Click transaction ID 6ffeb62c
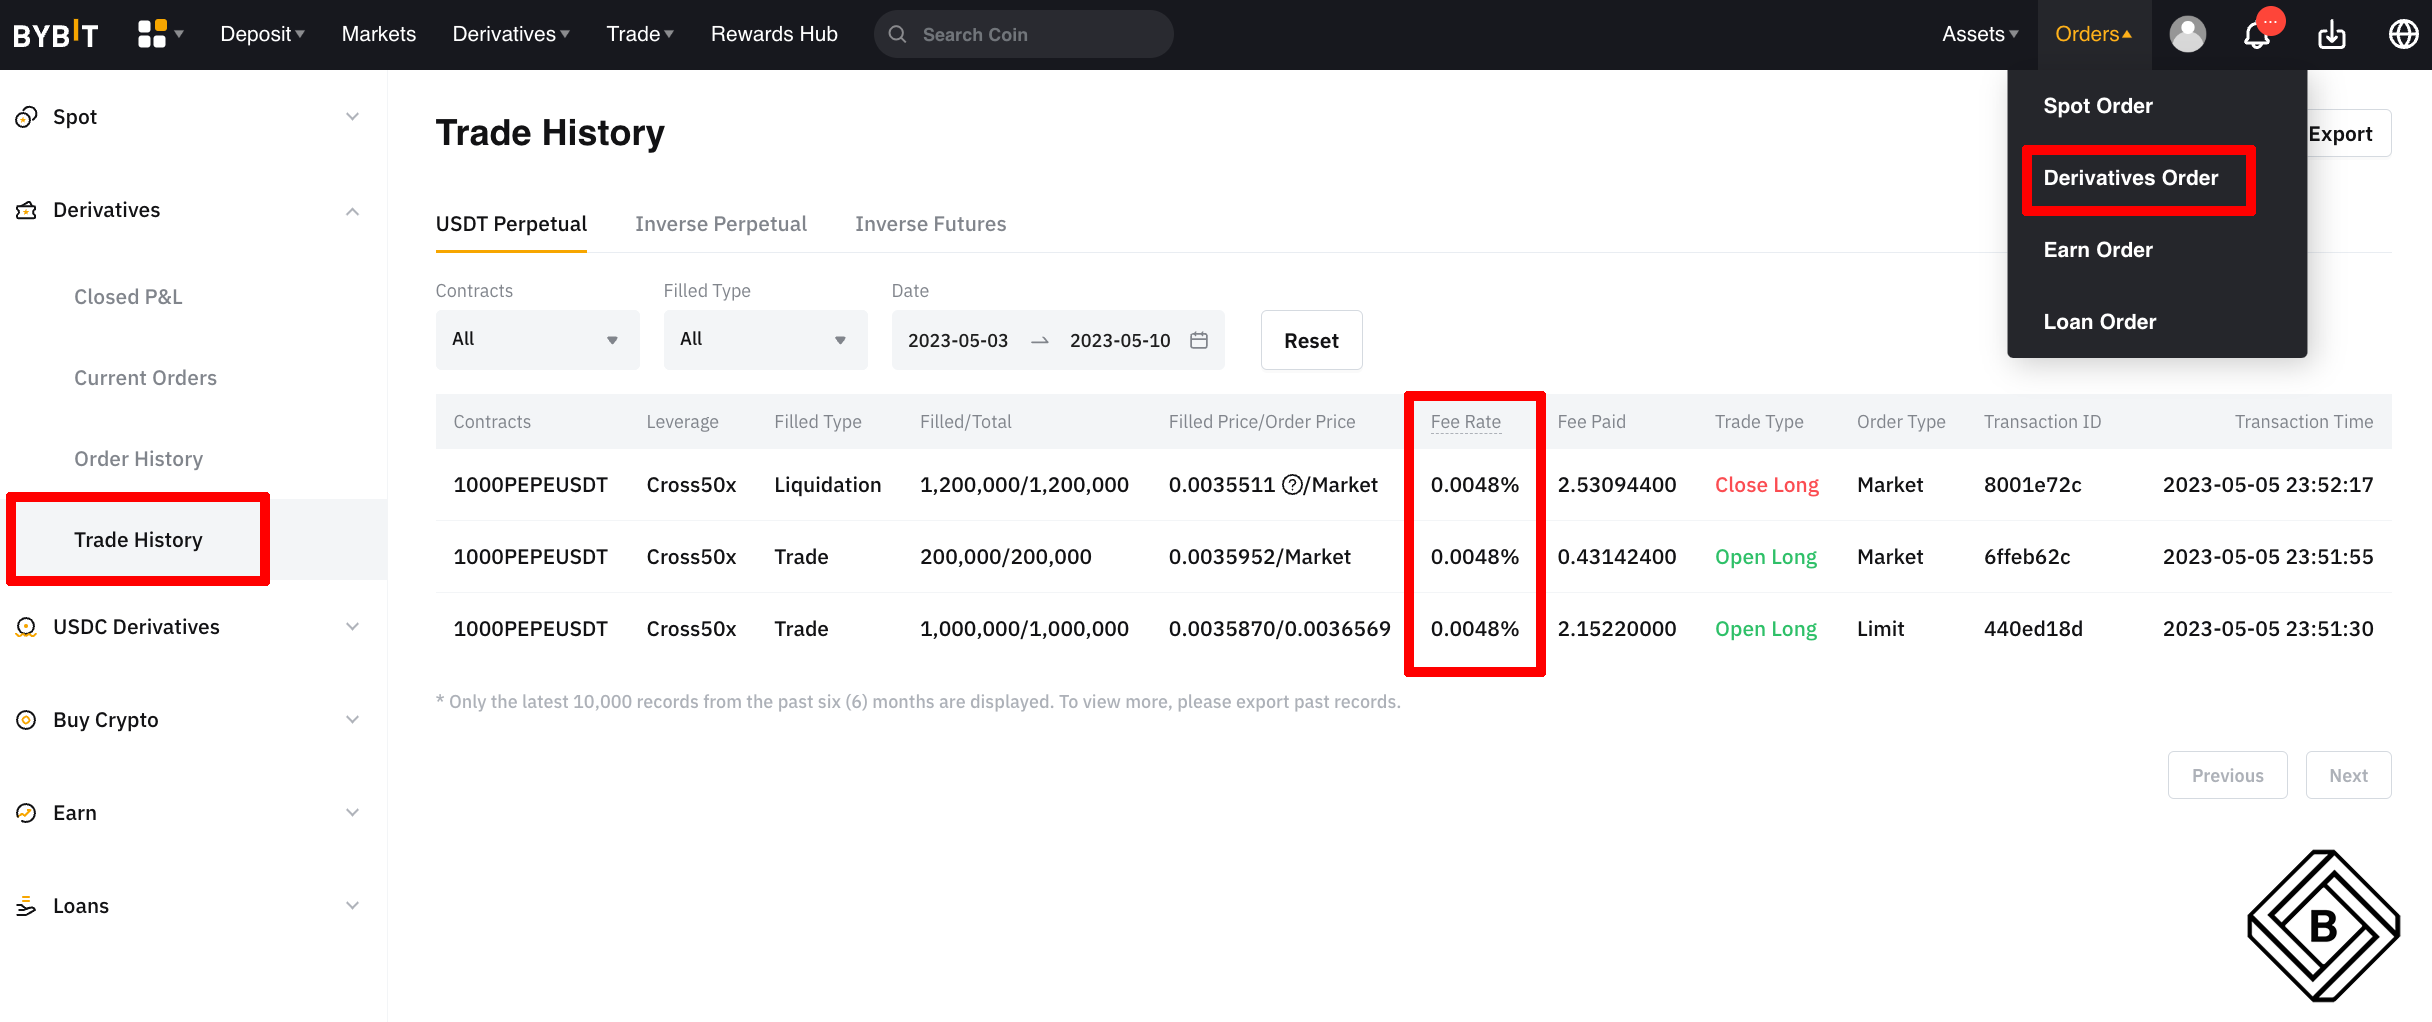The width and height of the screenshot is (2432, 1022). point(2027,557)
